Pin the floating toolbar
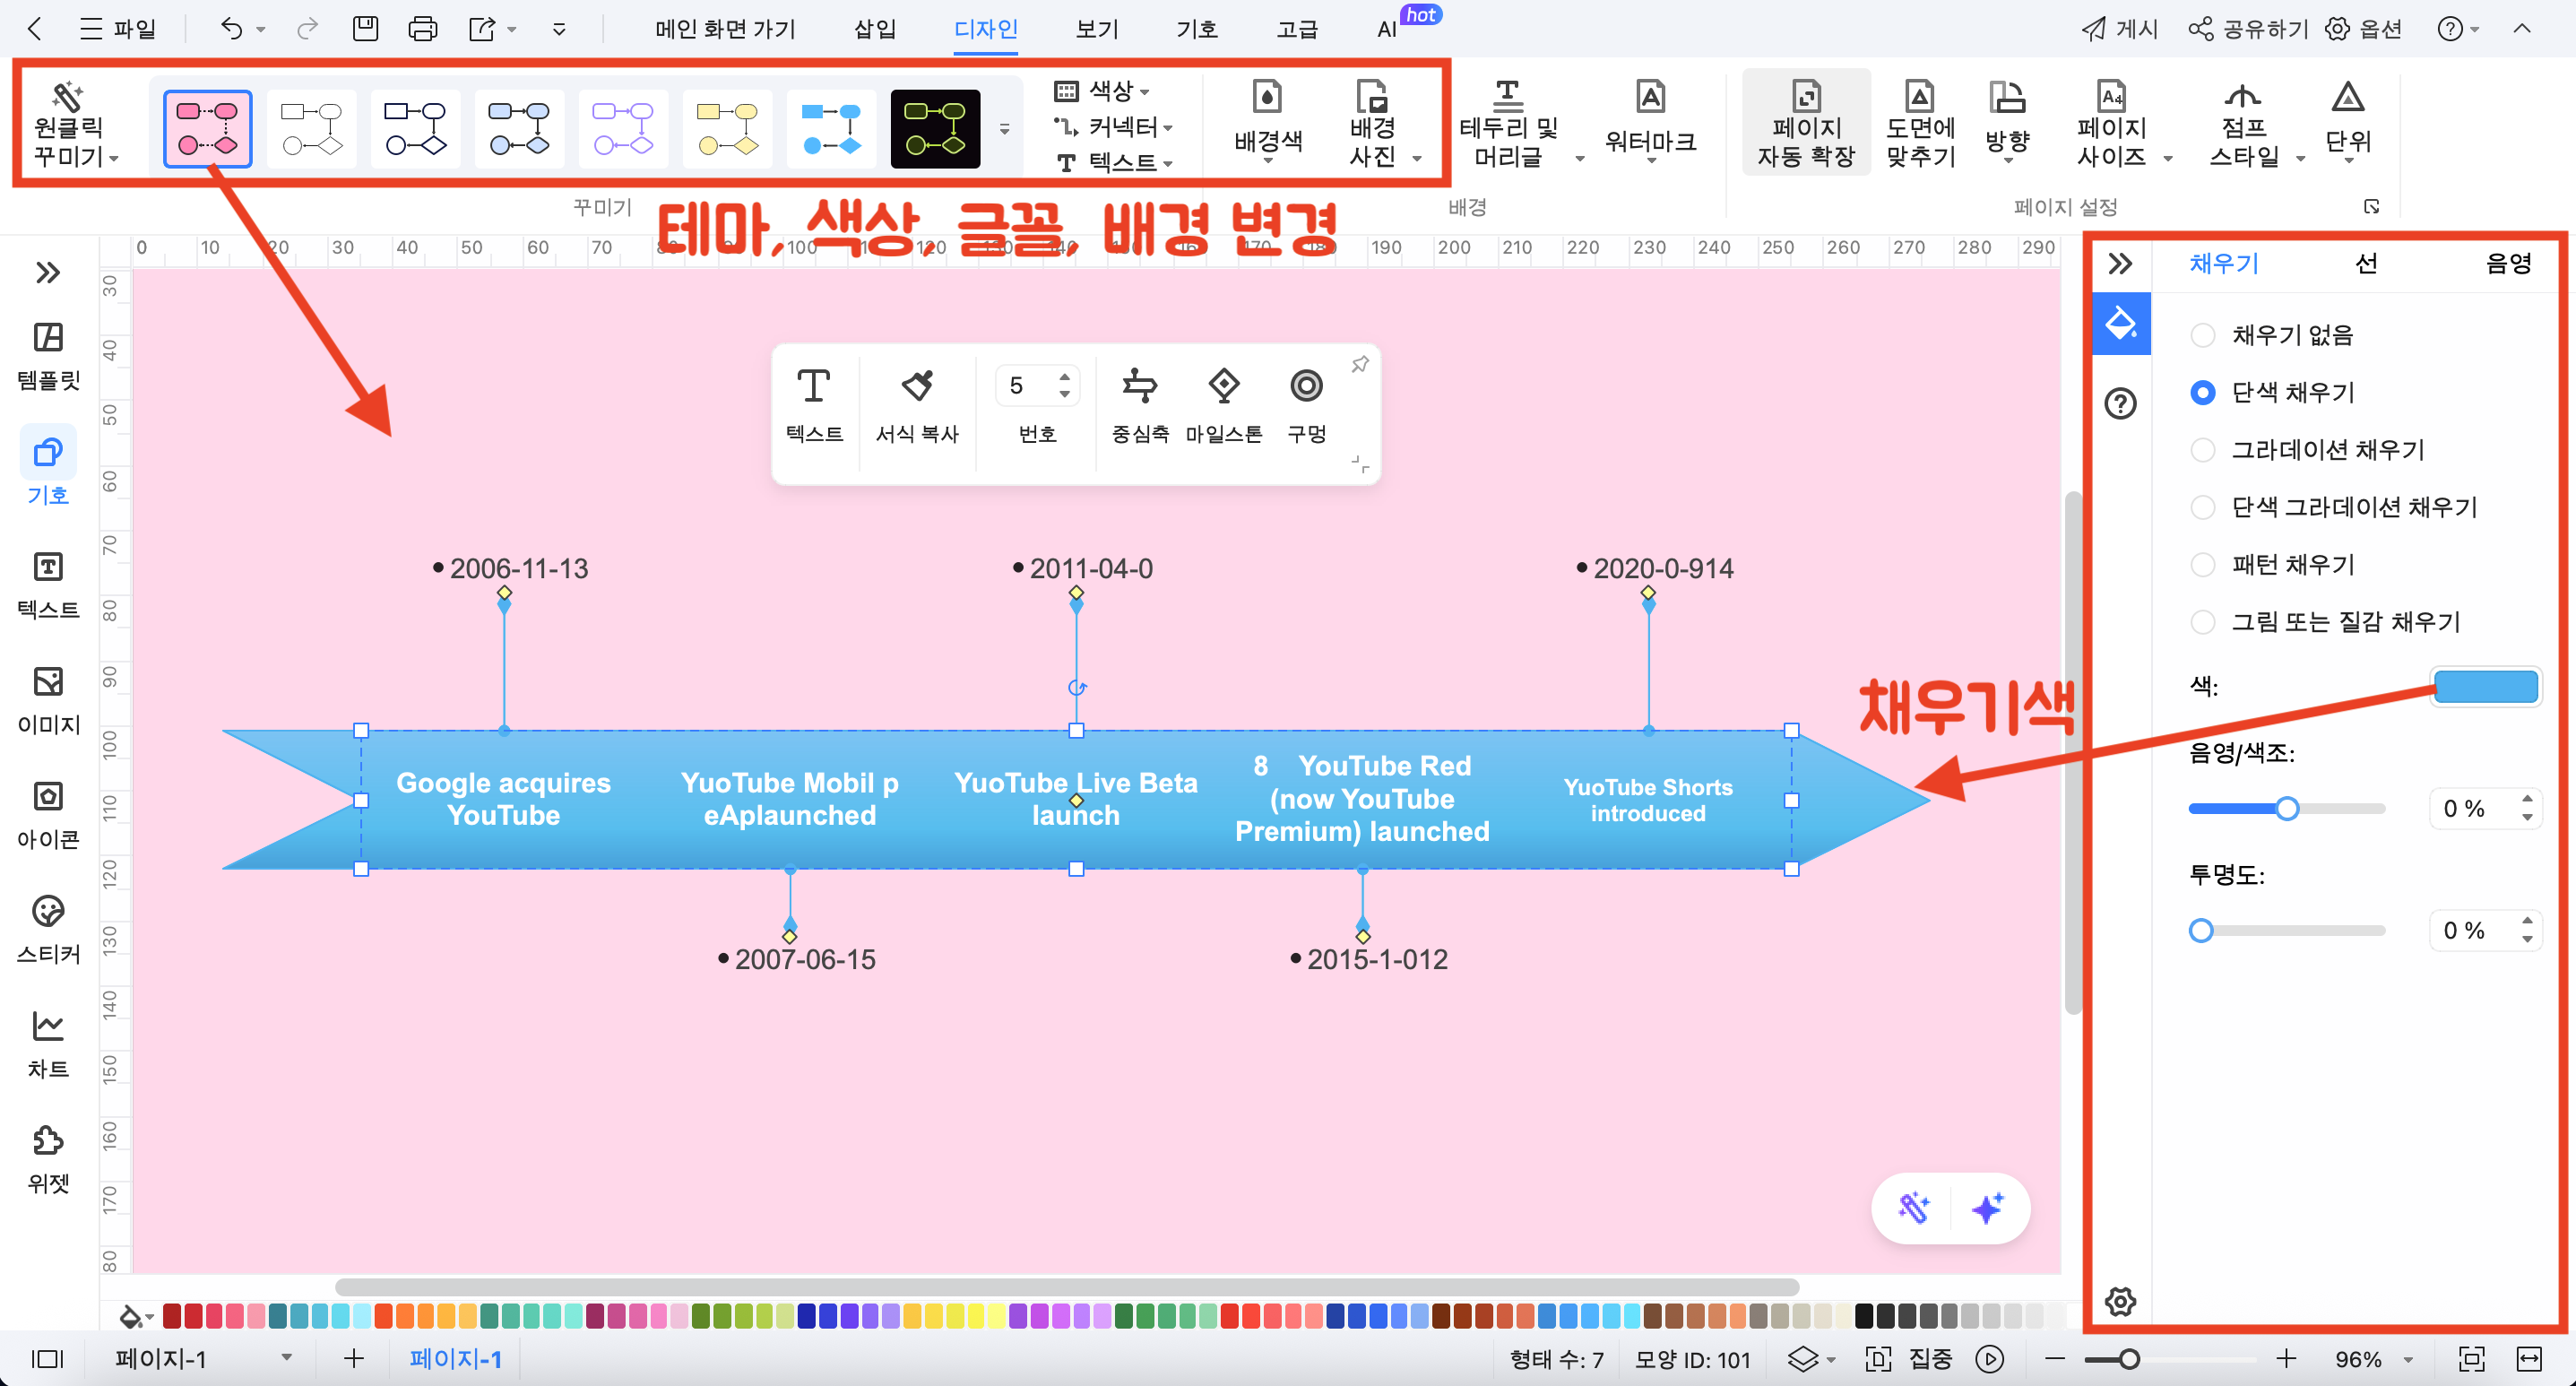This screenshot has width=2576, height=1386. click(1360, 365)
